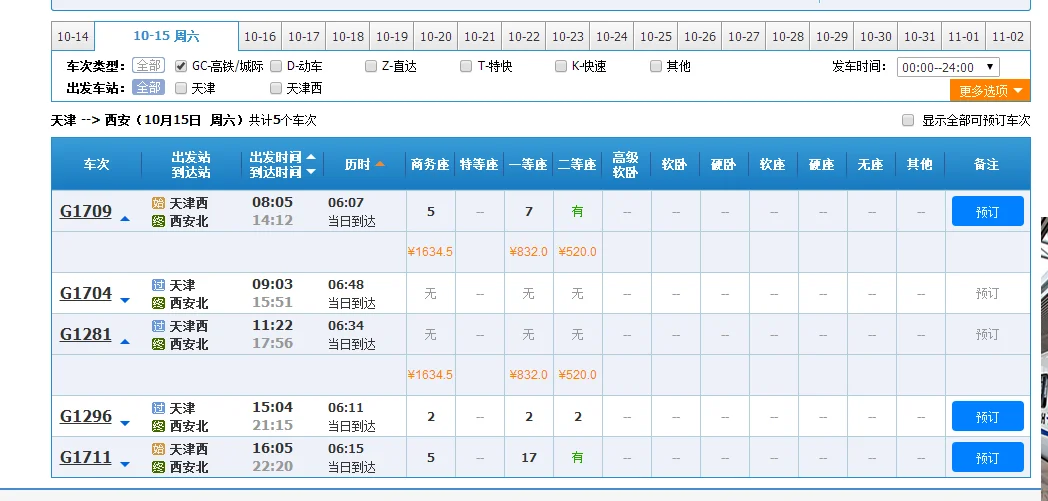Click the disabled 预订 for G1704
Image resolution: width=1048 pixels, height=501 pixels.
(x=988, y=293)
